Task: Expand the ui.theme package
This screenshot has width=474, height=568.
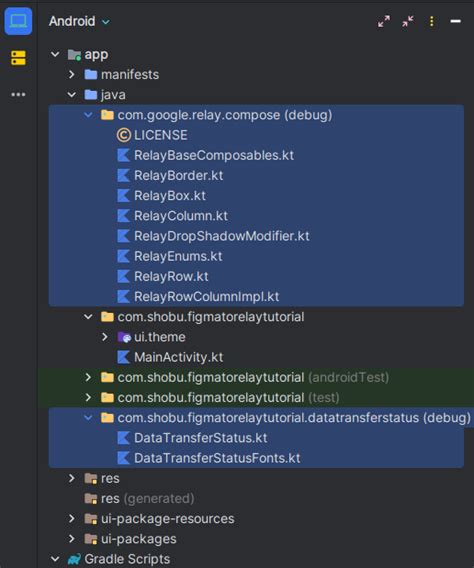Action: [x=105, y=337]
